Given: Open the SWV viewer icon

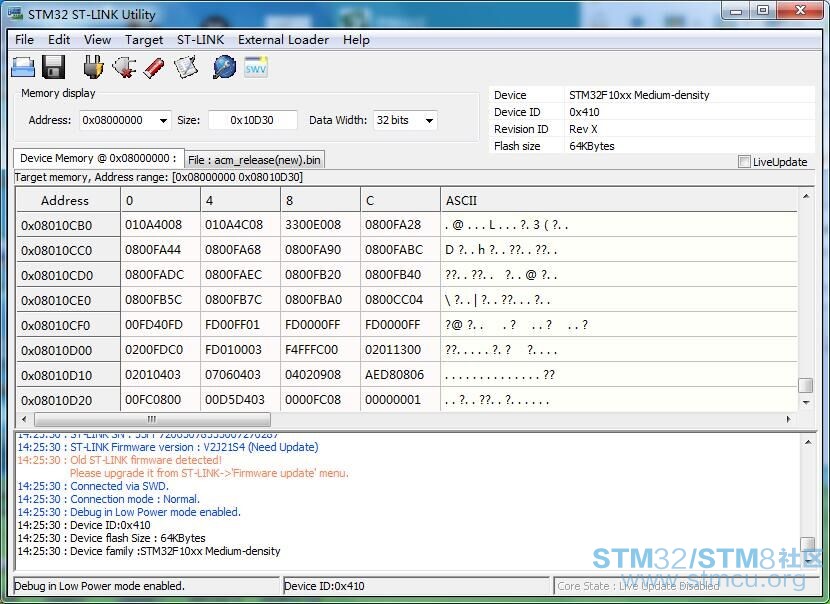Looking at the screenshot, I should (256, 67).
